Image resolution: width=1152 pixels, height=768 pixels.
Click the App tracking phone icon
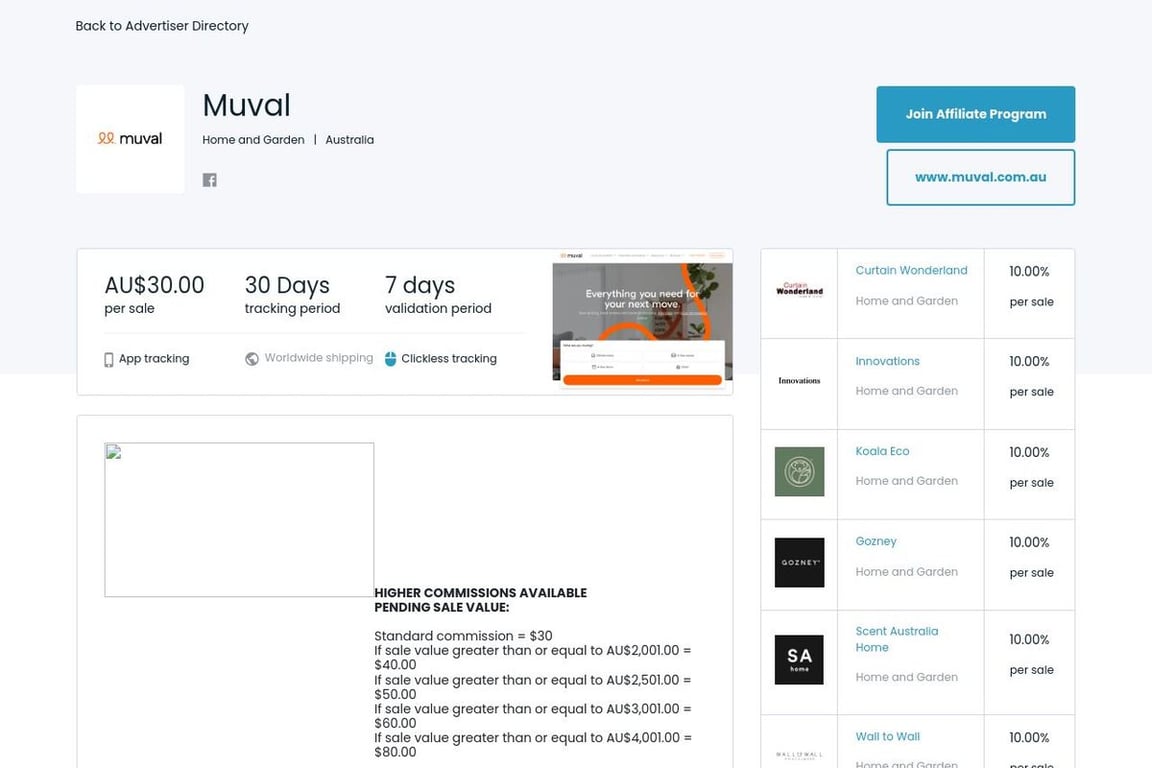[x=109, y=359]
